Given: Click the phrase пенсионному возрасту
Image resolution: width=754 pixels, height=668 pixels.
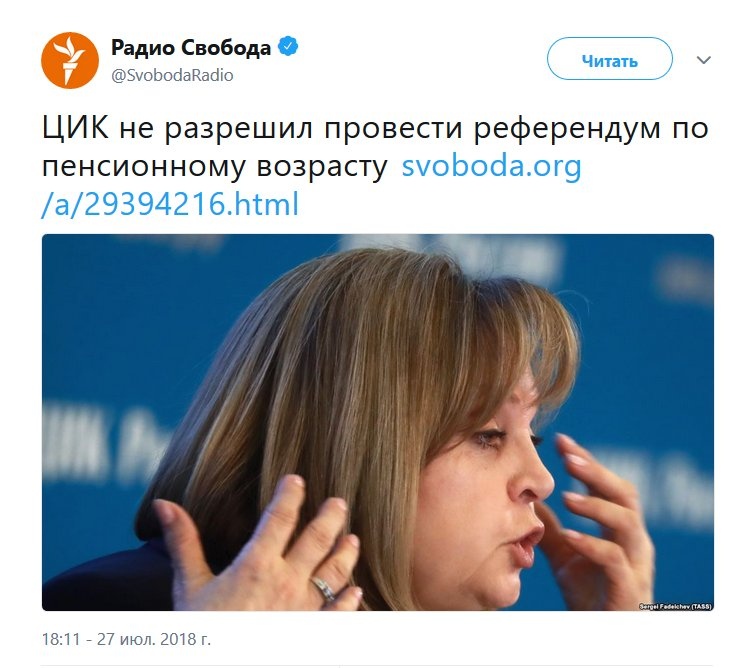Looking at the screenshot, I should click(x=214, y=167).
